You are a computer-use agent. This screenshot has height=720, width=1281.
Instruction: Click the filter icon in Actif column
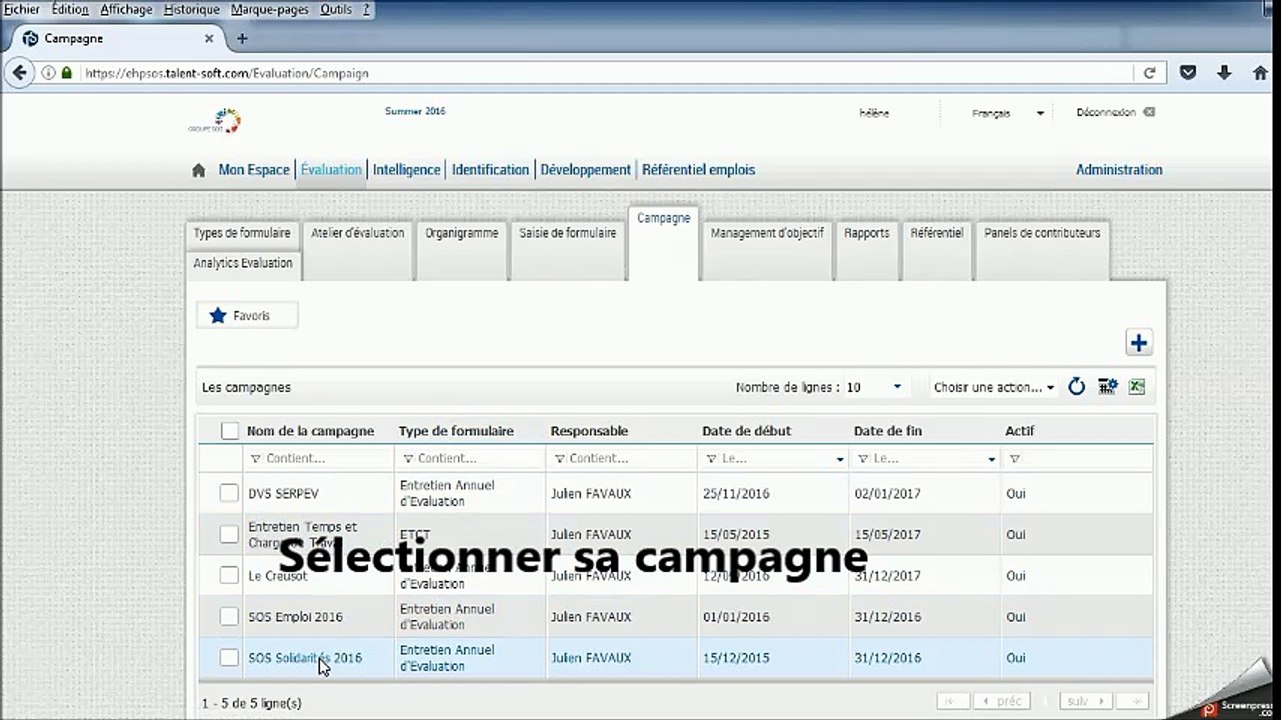(x=1014, y=459)
